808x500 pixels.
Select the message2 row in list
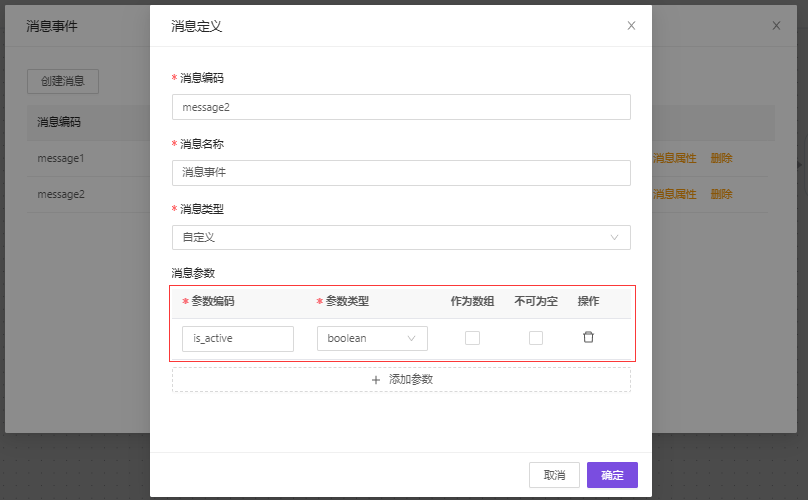click(61, 194)
